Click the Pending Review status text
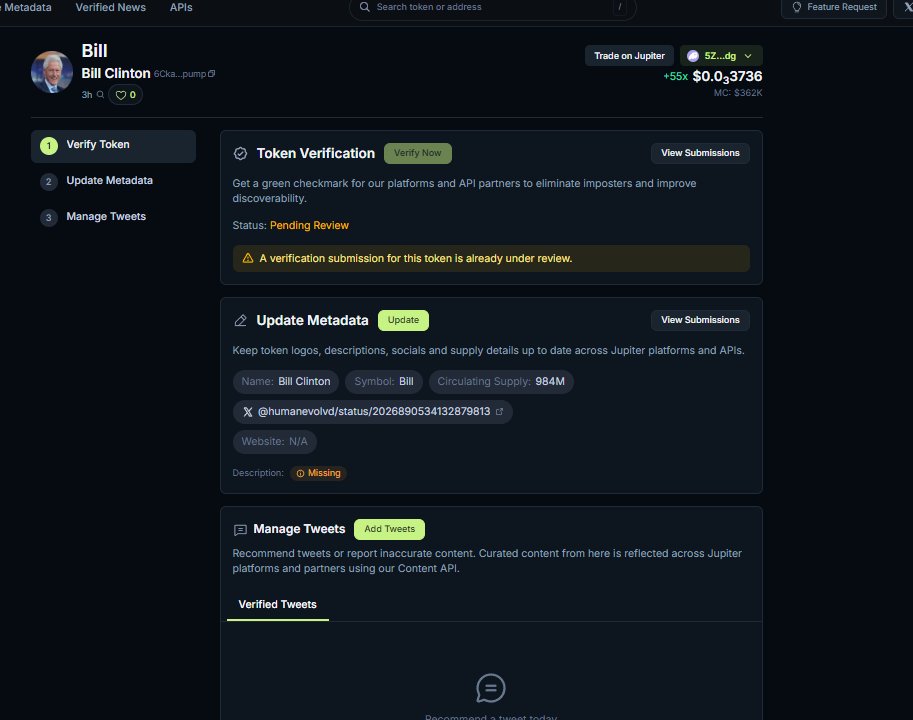Image resolution: width=913 pixels, height=720 pixels. click(x=309, y=226)
